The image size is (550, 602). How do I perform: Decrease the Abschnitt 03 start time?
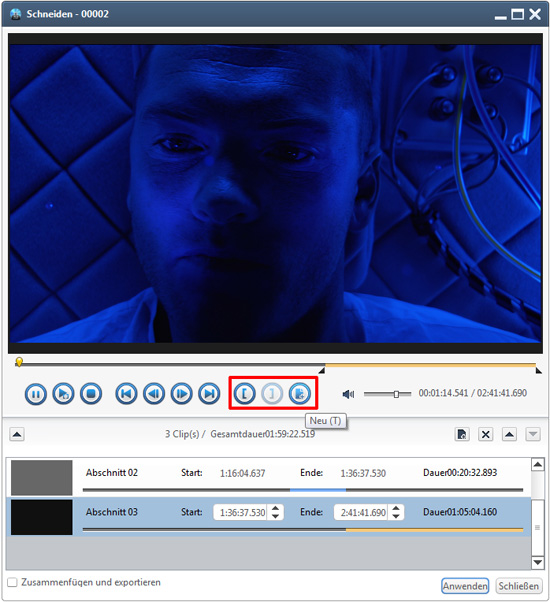click(x=276, y=516)
